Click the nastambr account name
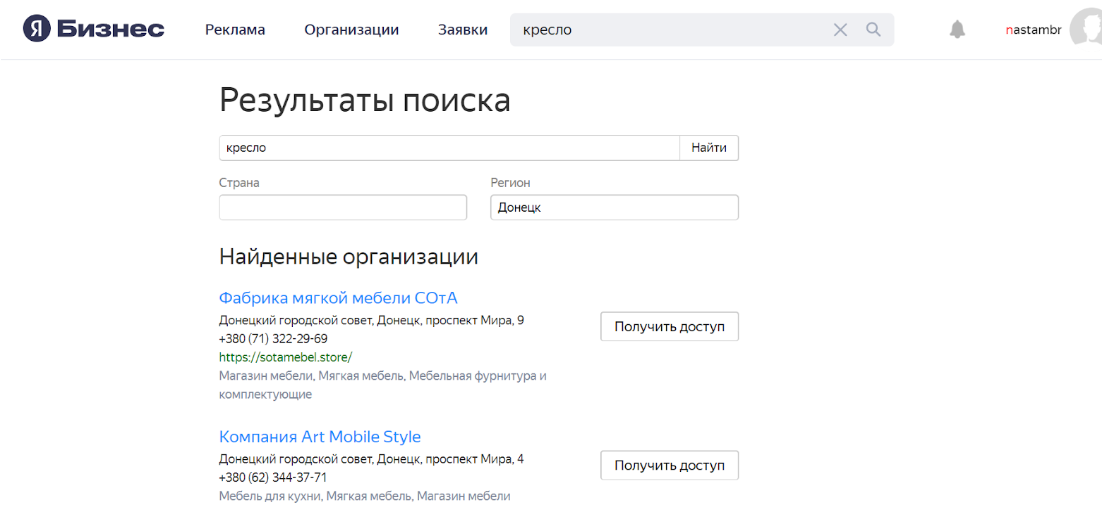 [1033, 30]
